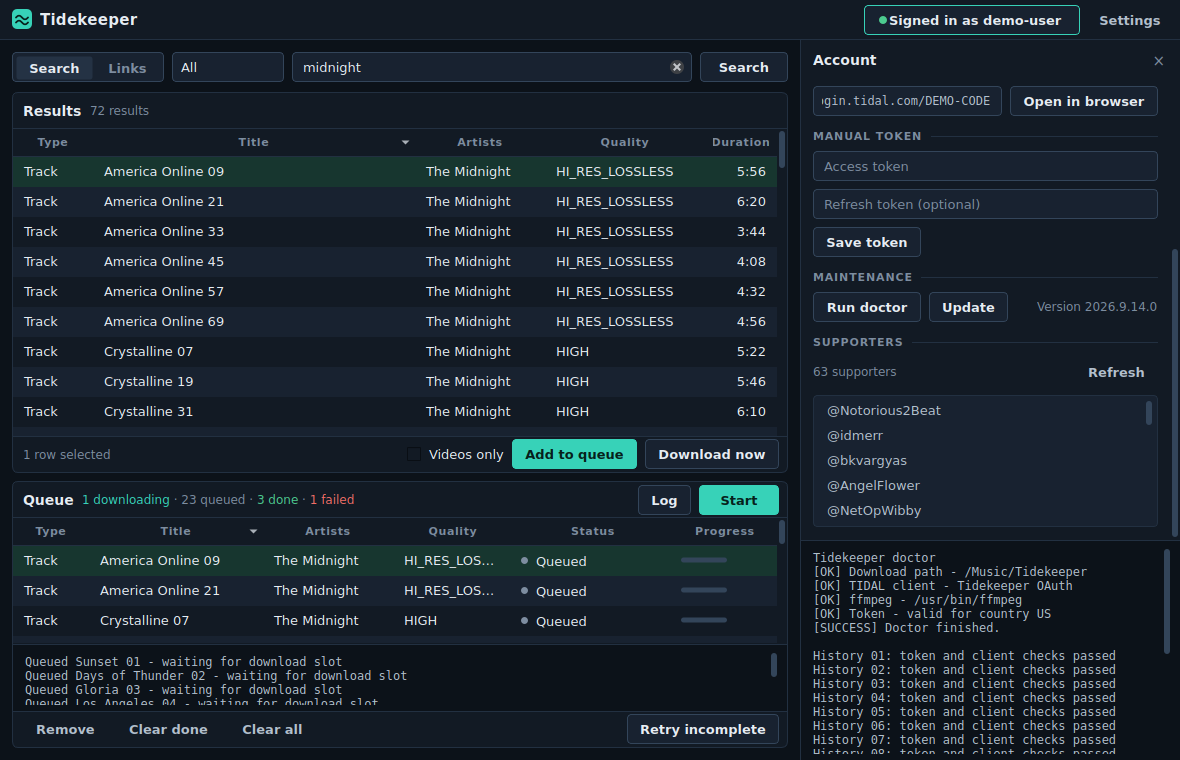Click the Update button

pos(968,307)
